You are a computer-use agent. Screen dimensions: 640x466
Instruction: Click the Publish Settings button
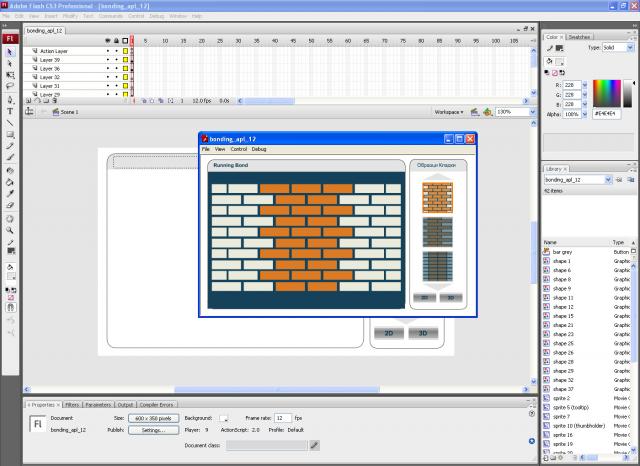pos(153,430)
